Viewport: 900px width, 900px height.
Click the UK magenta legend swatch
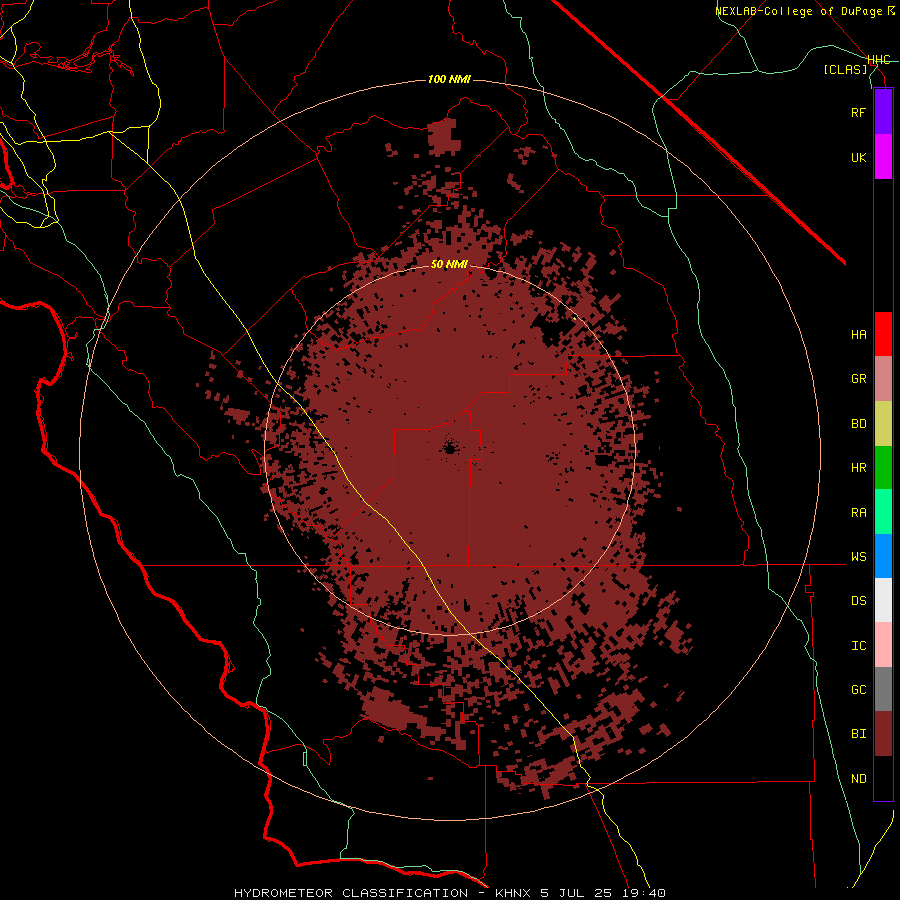click(883, 157)
